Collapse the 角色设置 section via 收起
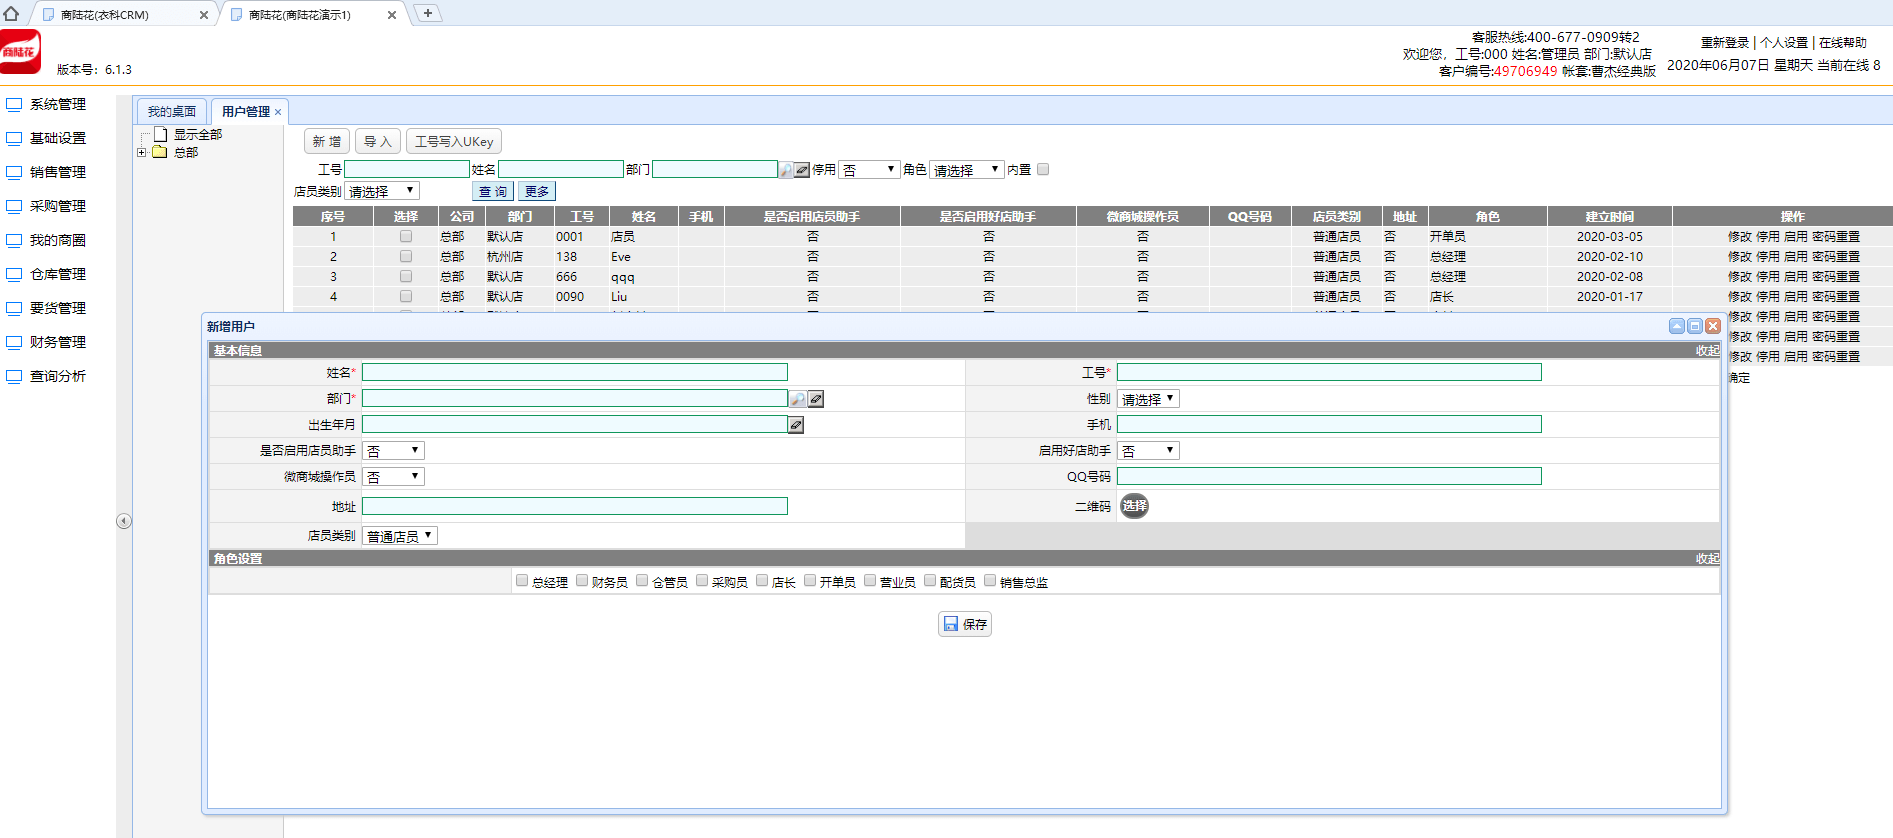Image resolution: width=1893 pixels, height=838 pixels. coord(1707,558)
